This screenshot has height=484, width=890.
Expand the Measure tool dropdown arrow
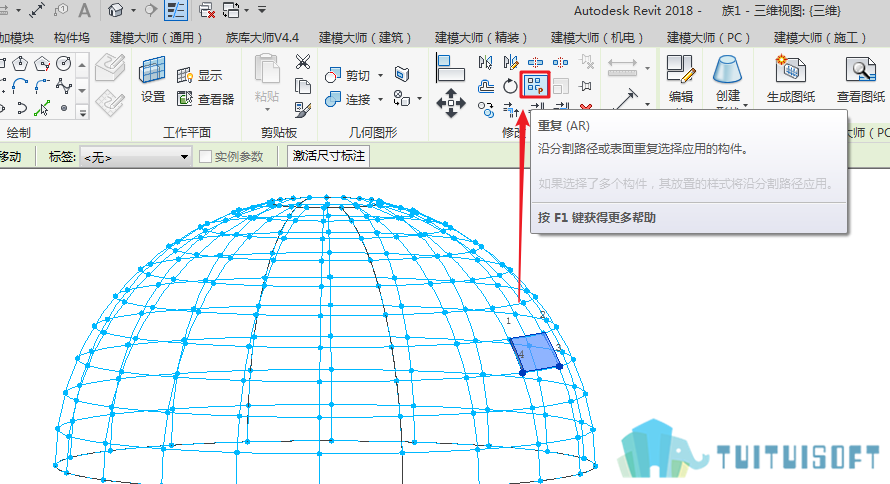(x=648, y=68)
